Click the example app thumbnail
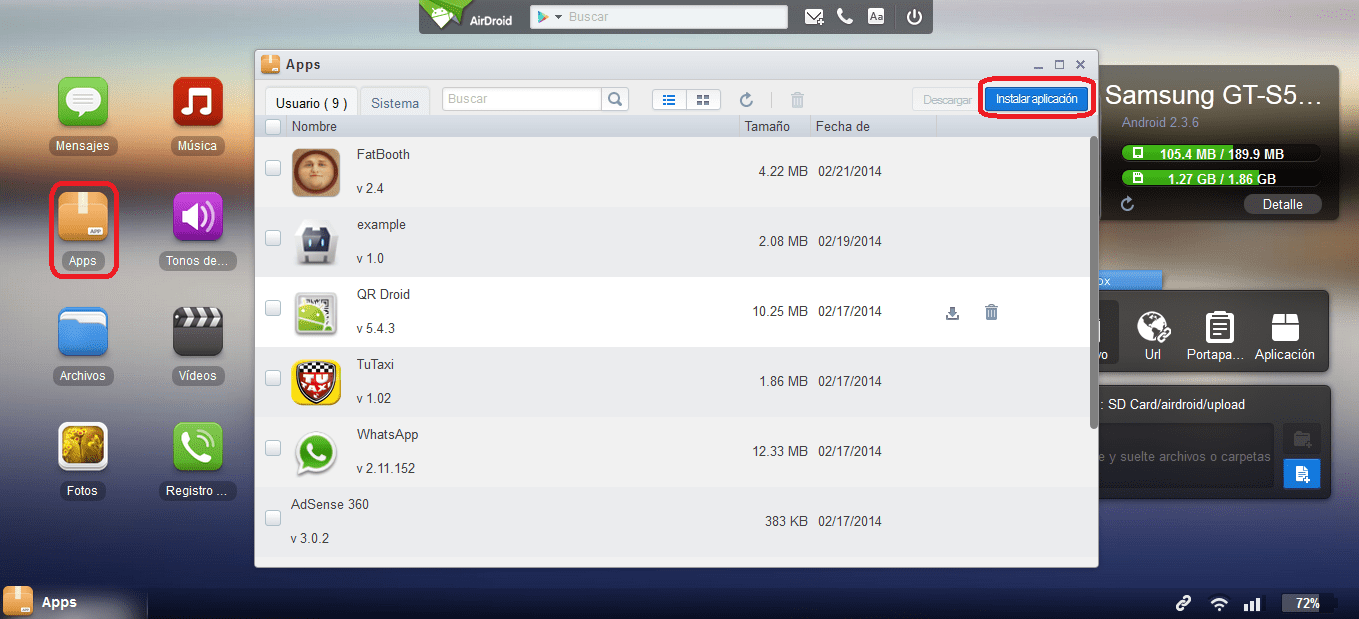The height and width of the screenshot is (619, 1359). pyautogui.click(x=317, y=242)
